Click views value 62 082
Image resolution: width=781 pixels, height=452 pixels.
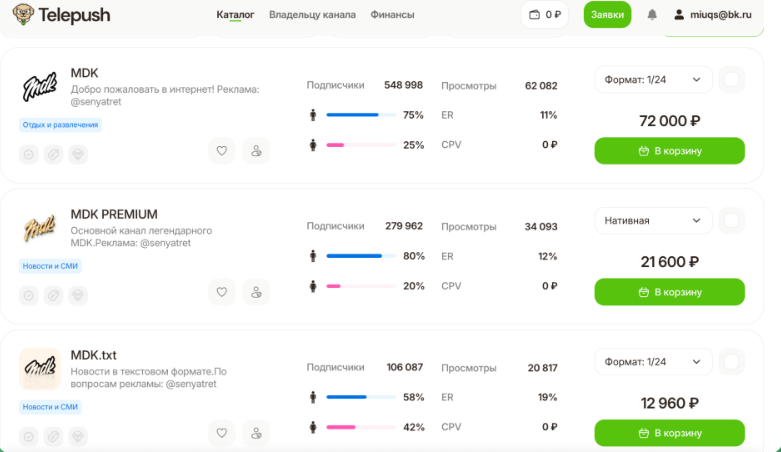point(541,86)
